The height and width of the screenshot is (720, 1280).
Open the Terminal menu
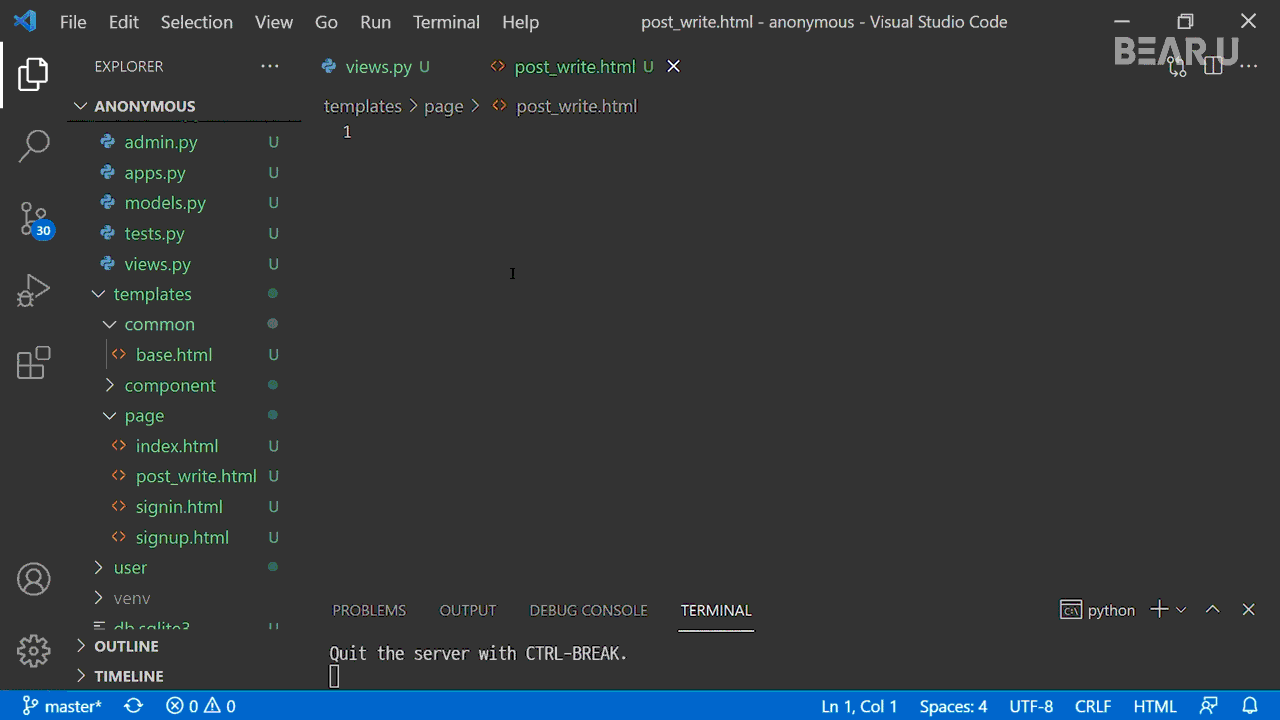[x=446, y=22]
